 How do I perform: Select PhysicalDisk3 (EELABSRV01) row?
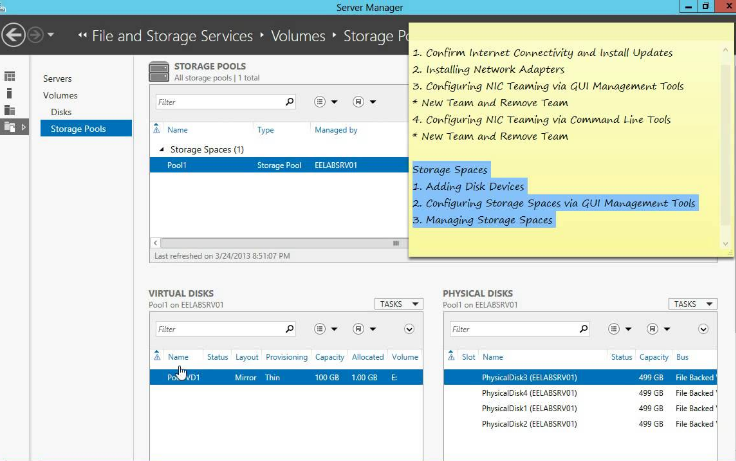581,377
